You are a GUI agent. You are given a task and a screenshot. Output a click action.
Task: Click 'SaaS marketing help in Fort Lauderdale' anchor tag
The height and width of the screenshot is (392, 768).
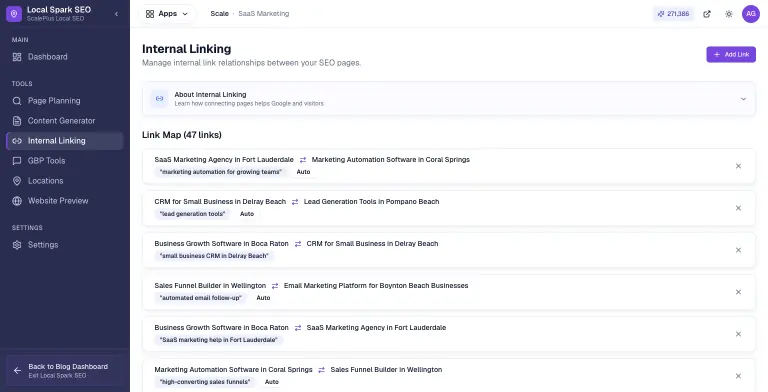pyautogui.click(x=219, y=340)
